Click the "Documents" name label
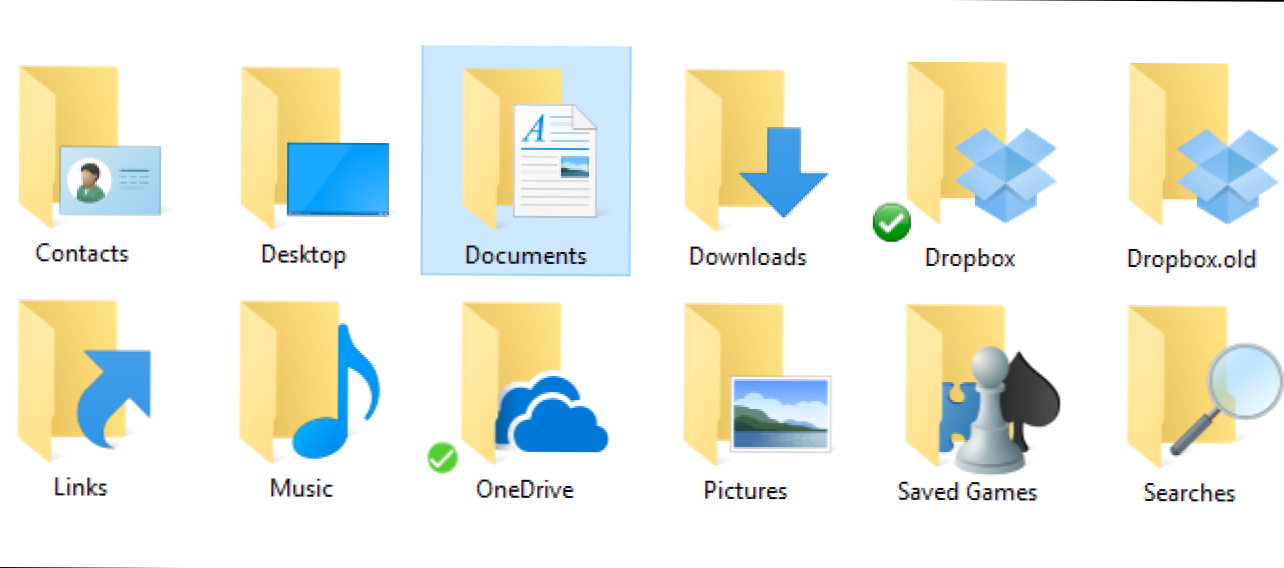The image size is (1284, 568). [526, 255]
